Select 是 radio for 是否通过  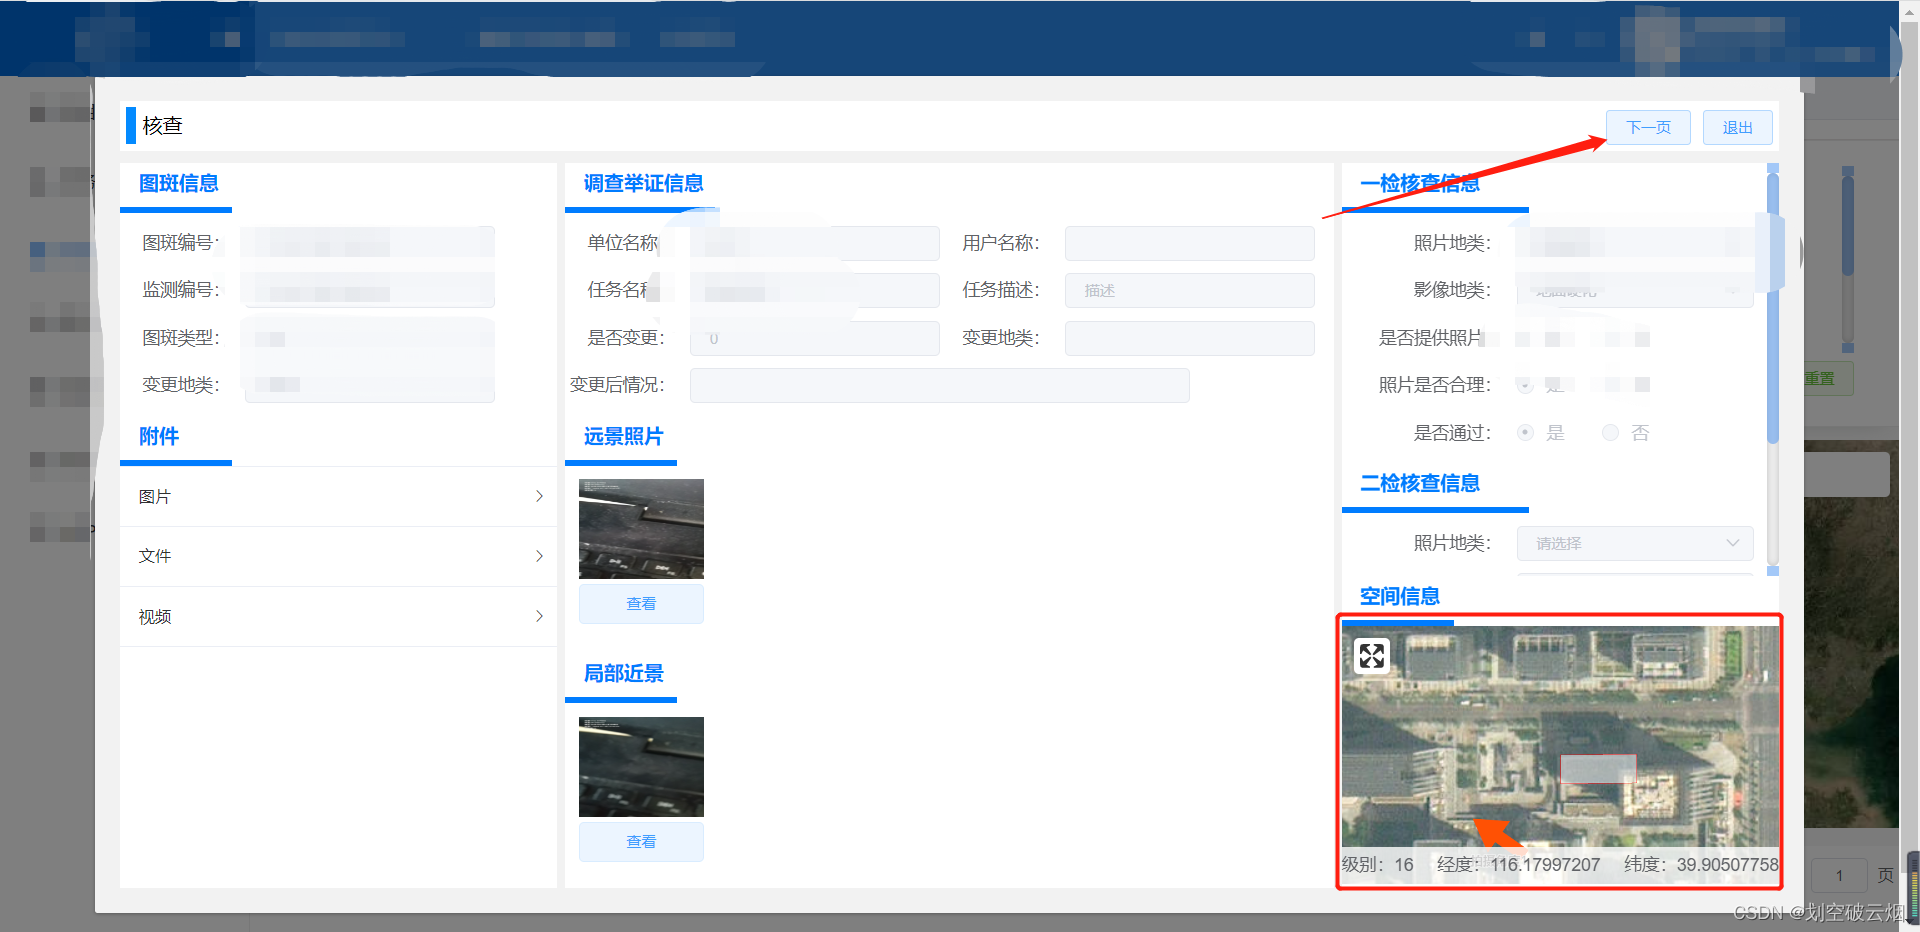[1525, 432]
